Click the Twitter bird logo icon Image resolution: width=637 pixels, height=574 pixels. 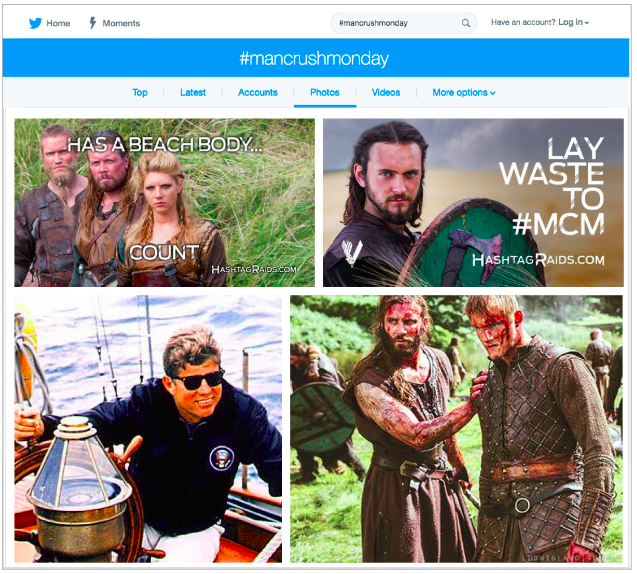[x=35, y=23]
